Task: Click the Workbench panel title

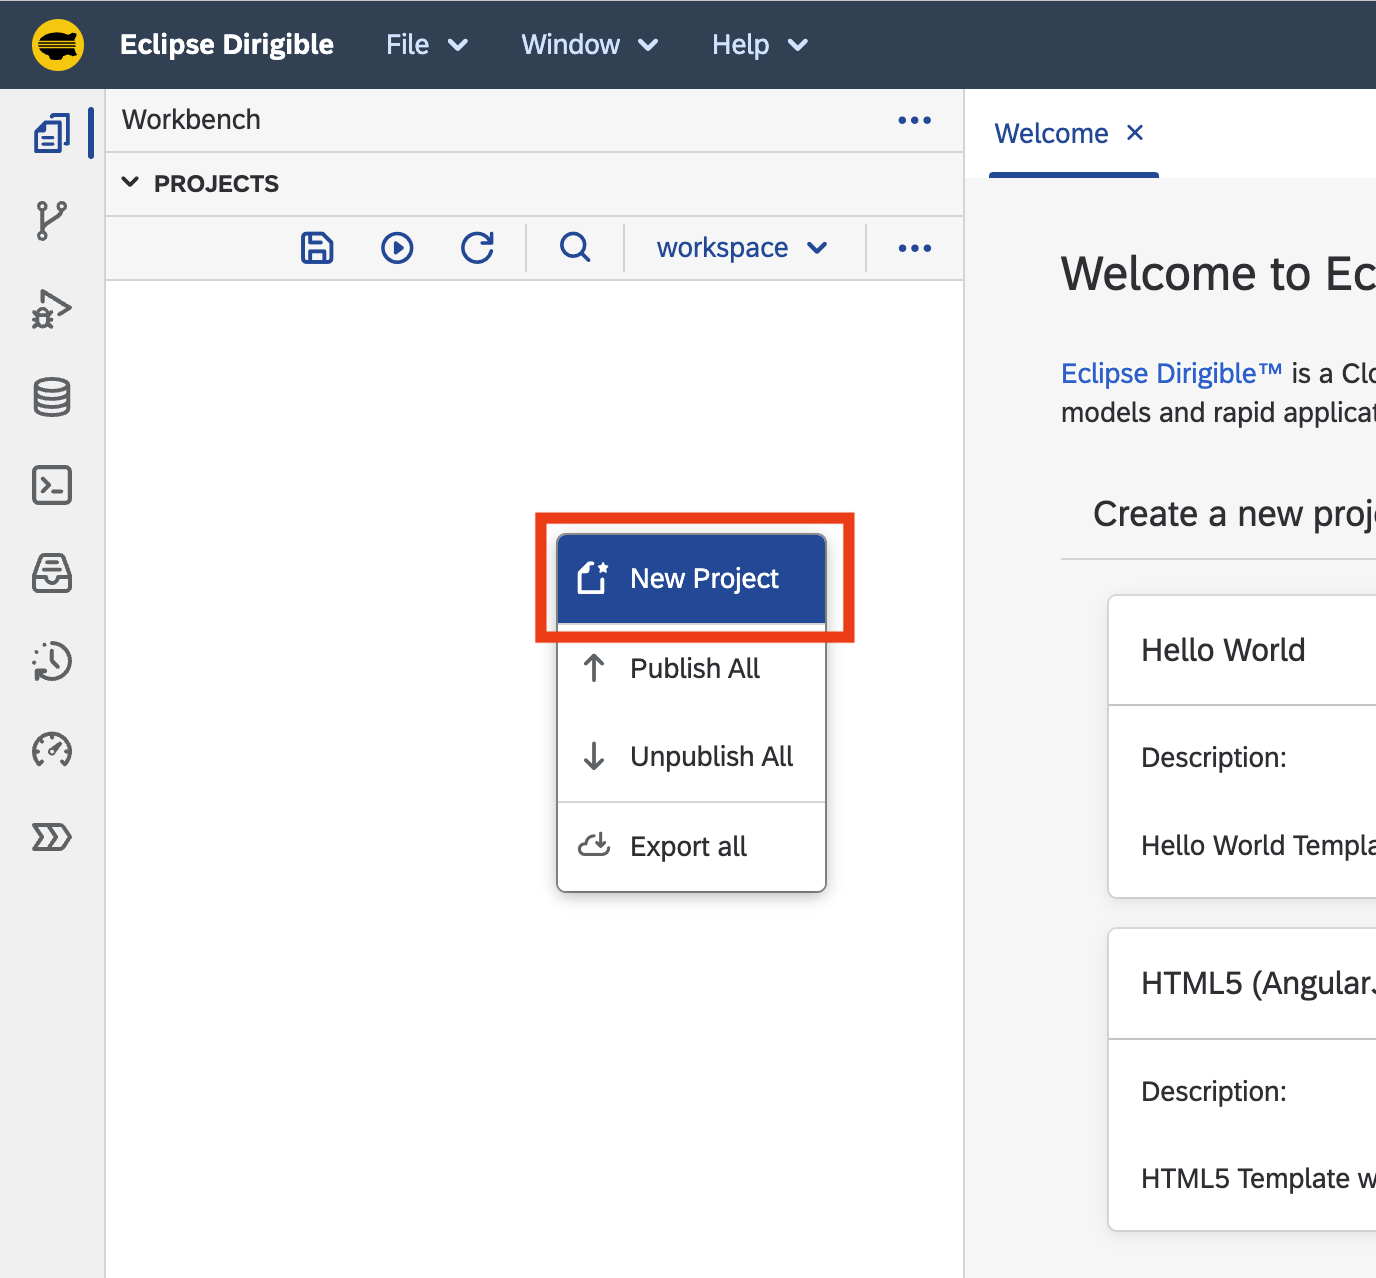Action: (x=191, y=120)
